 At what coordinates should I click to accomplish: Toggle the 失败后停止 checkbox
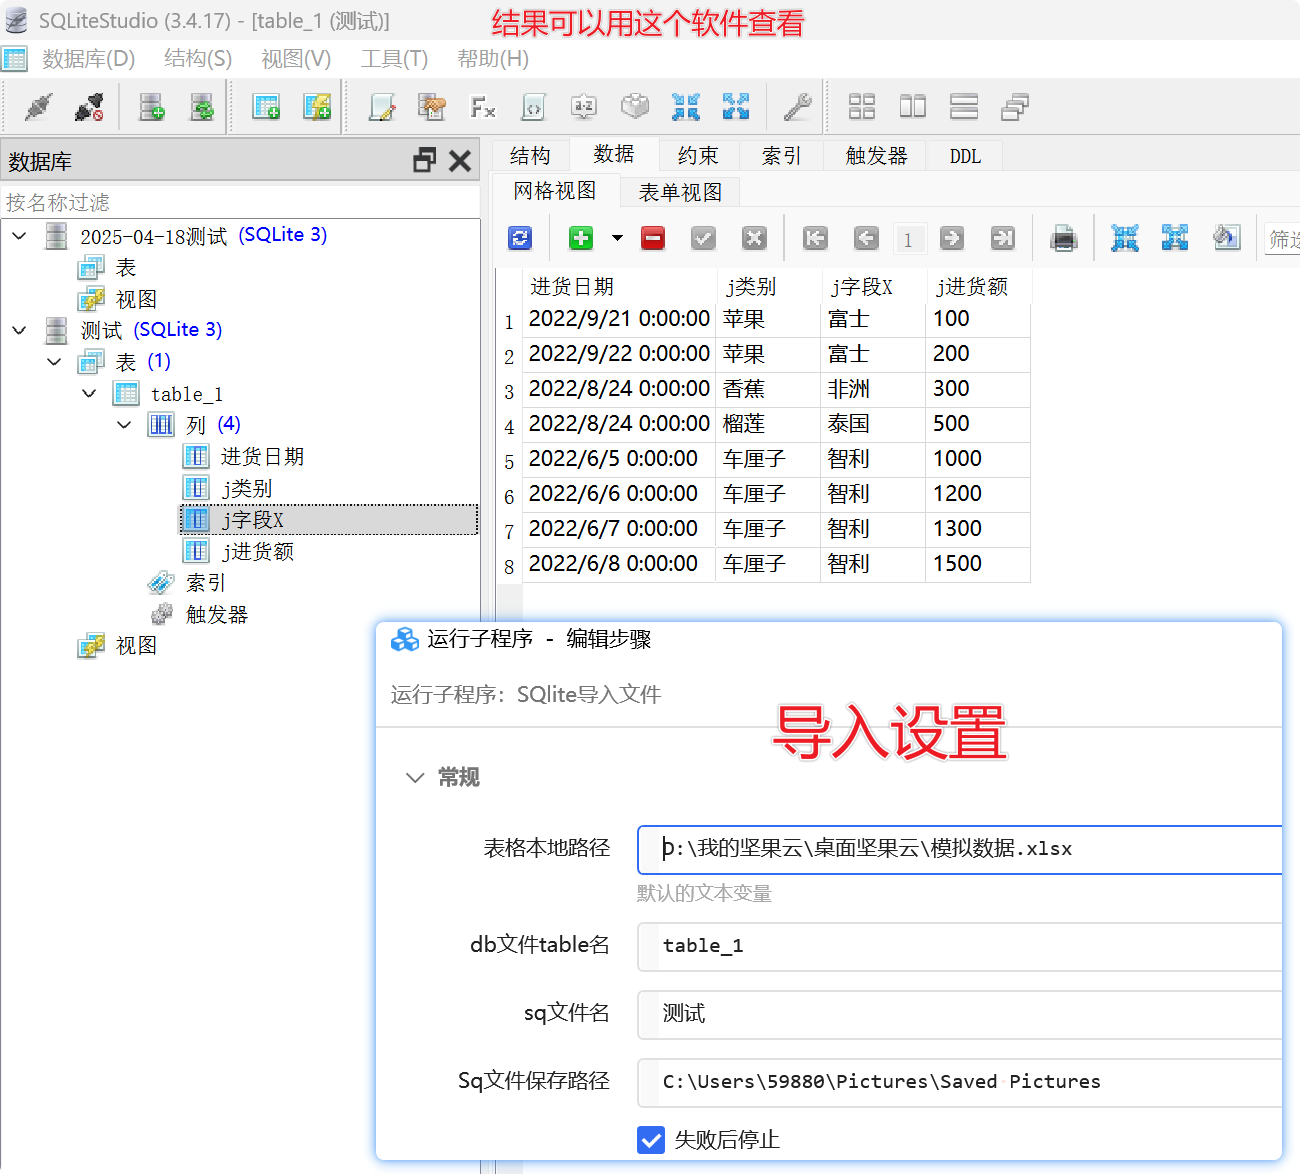point(651,1139)
